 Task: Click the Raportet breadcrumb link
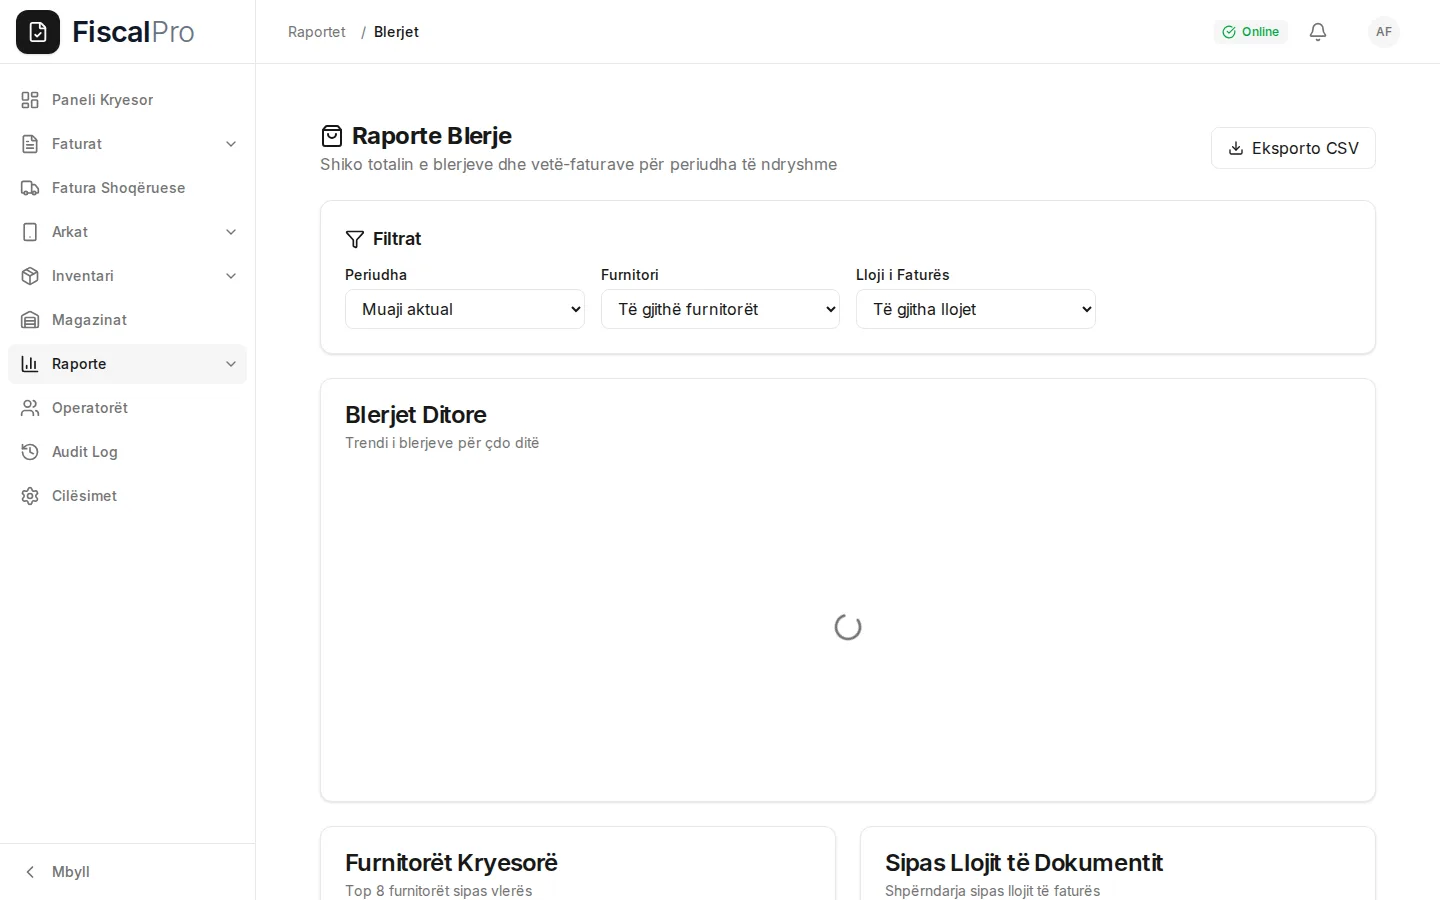tap(317, 32)
